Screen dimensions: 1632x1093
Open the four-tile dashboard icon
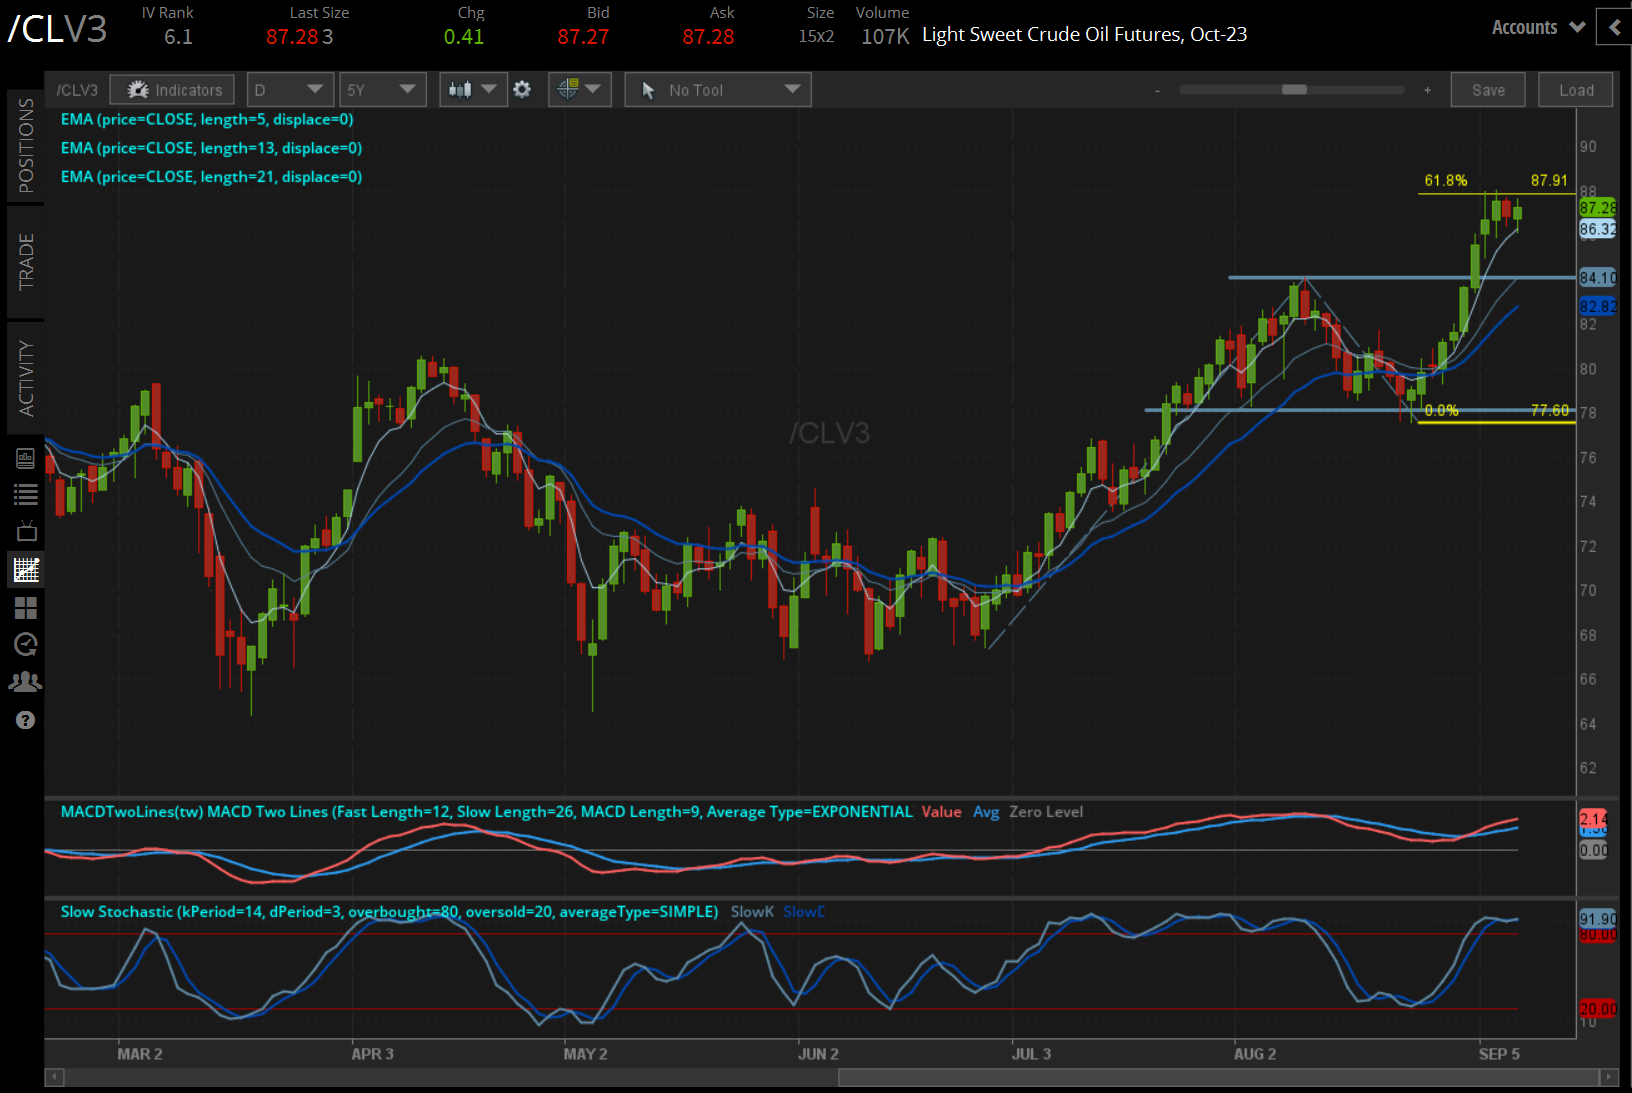pos(25,608)
